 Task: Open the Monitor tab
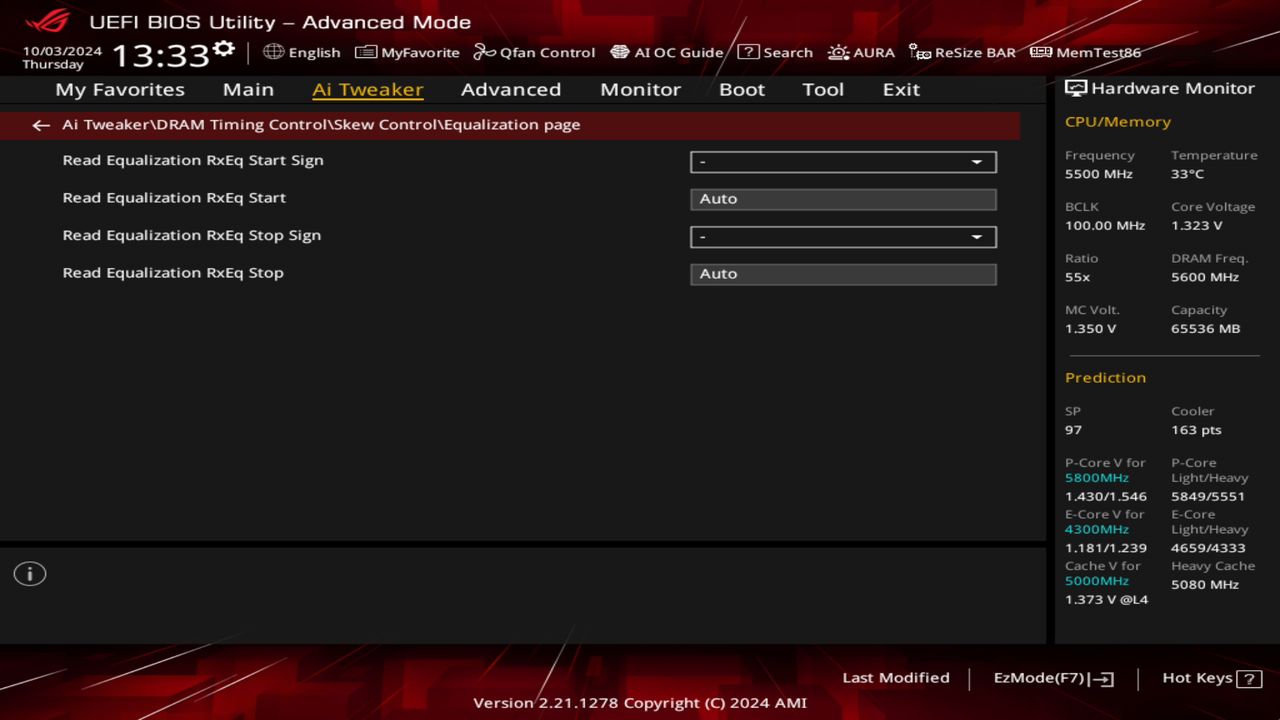640,89
